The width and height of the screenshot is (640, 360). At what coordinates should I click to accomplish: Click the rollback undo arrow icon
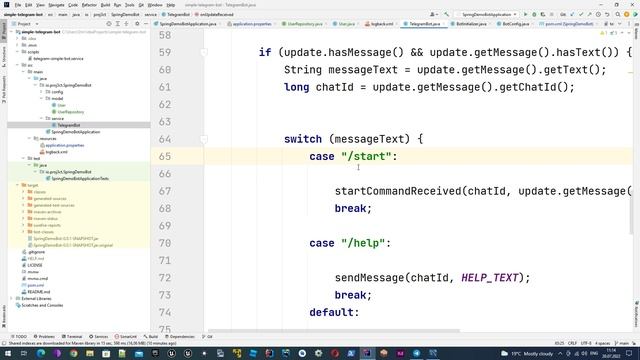(607, 14)
